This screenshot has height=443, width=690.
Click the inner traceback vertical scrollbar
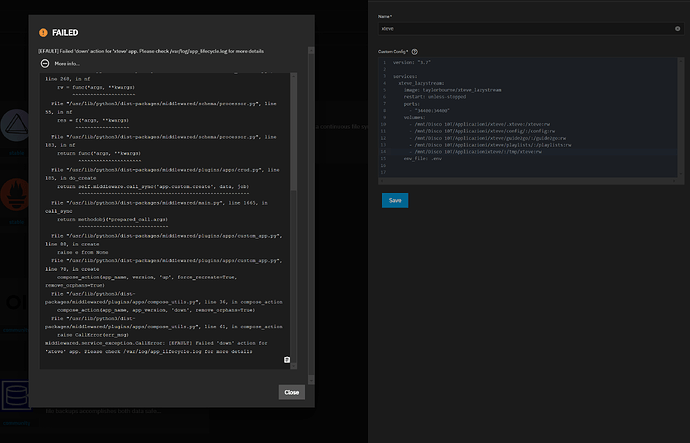(x=294, y=220)
